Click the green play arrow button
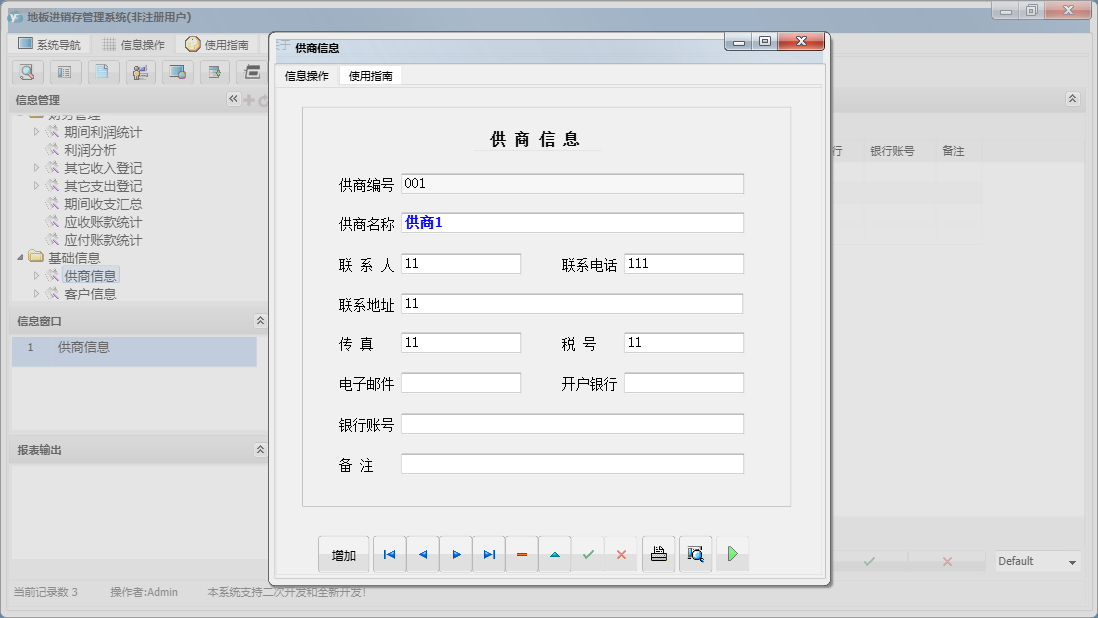This screenshot has width=1098, height=618. [x=732, y=554]
